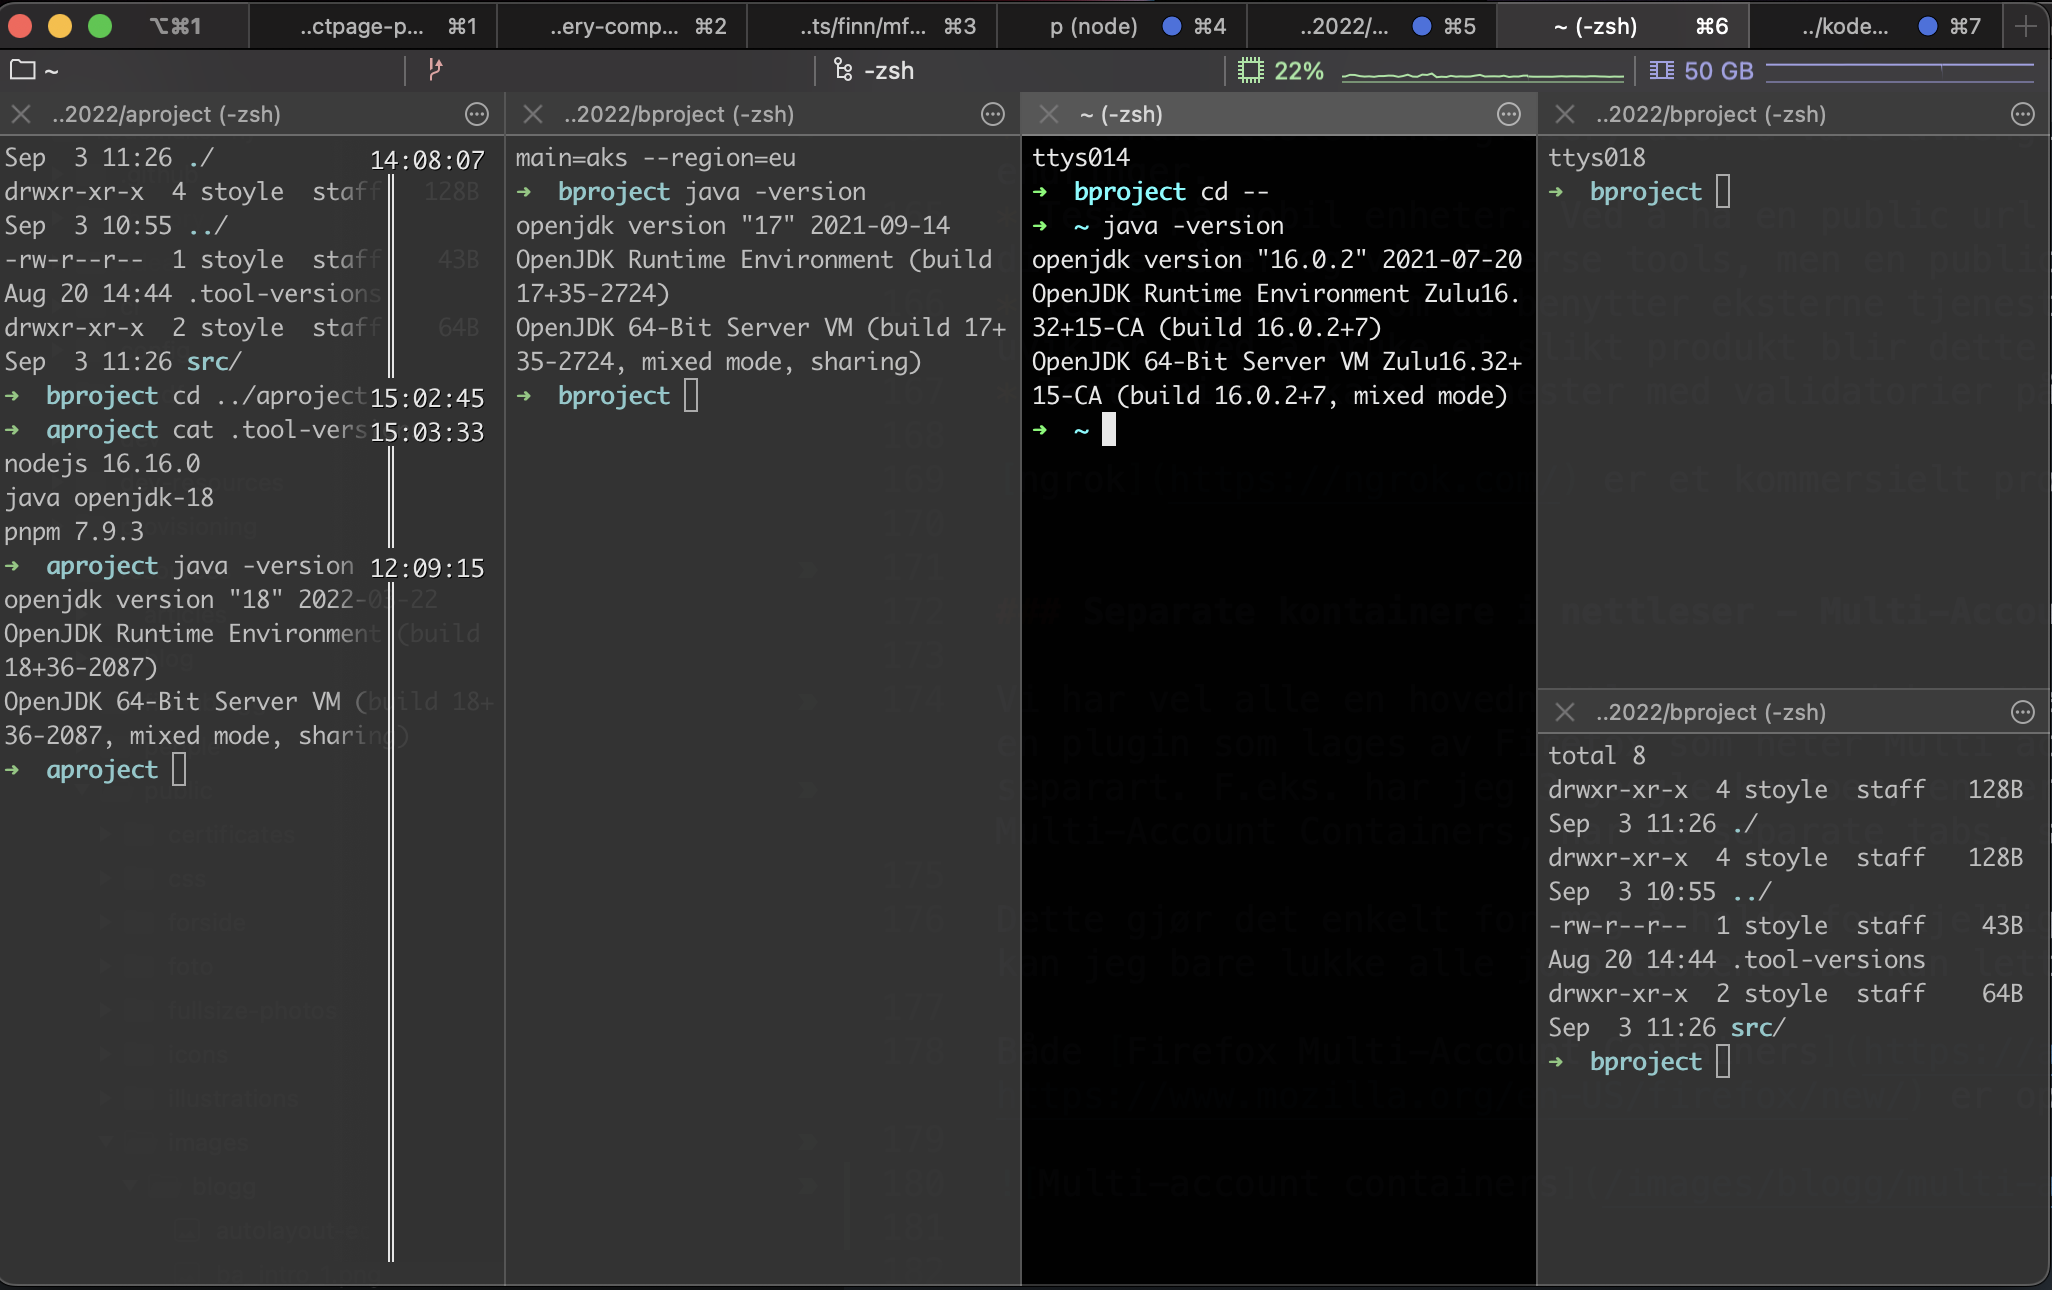Close the ~ (-zsh) center pane
The width and height of the screenshot is (2052, 1290).
tap(1049, 114)
